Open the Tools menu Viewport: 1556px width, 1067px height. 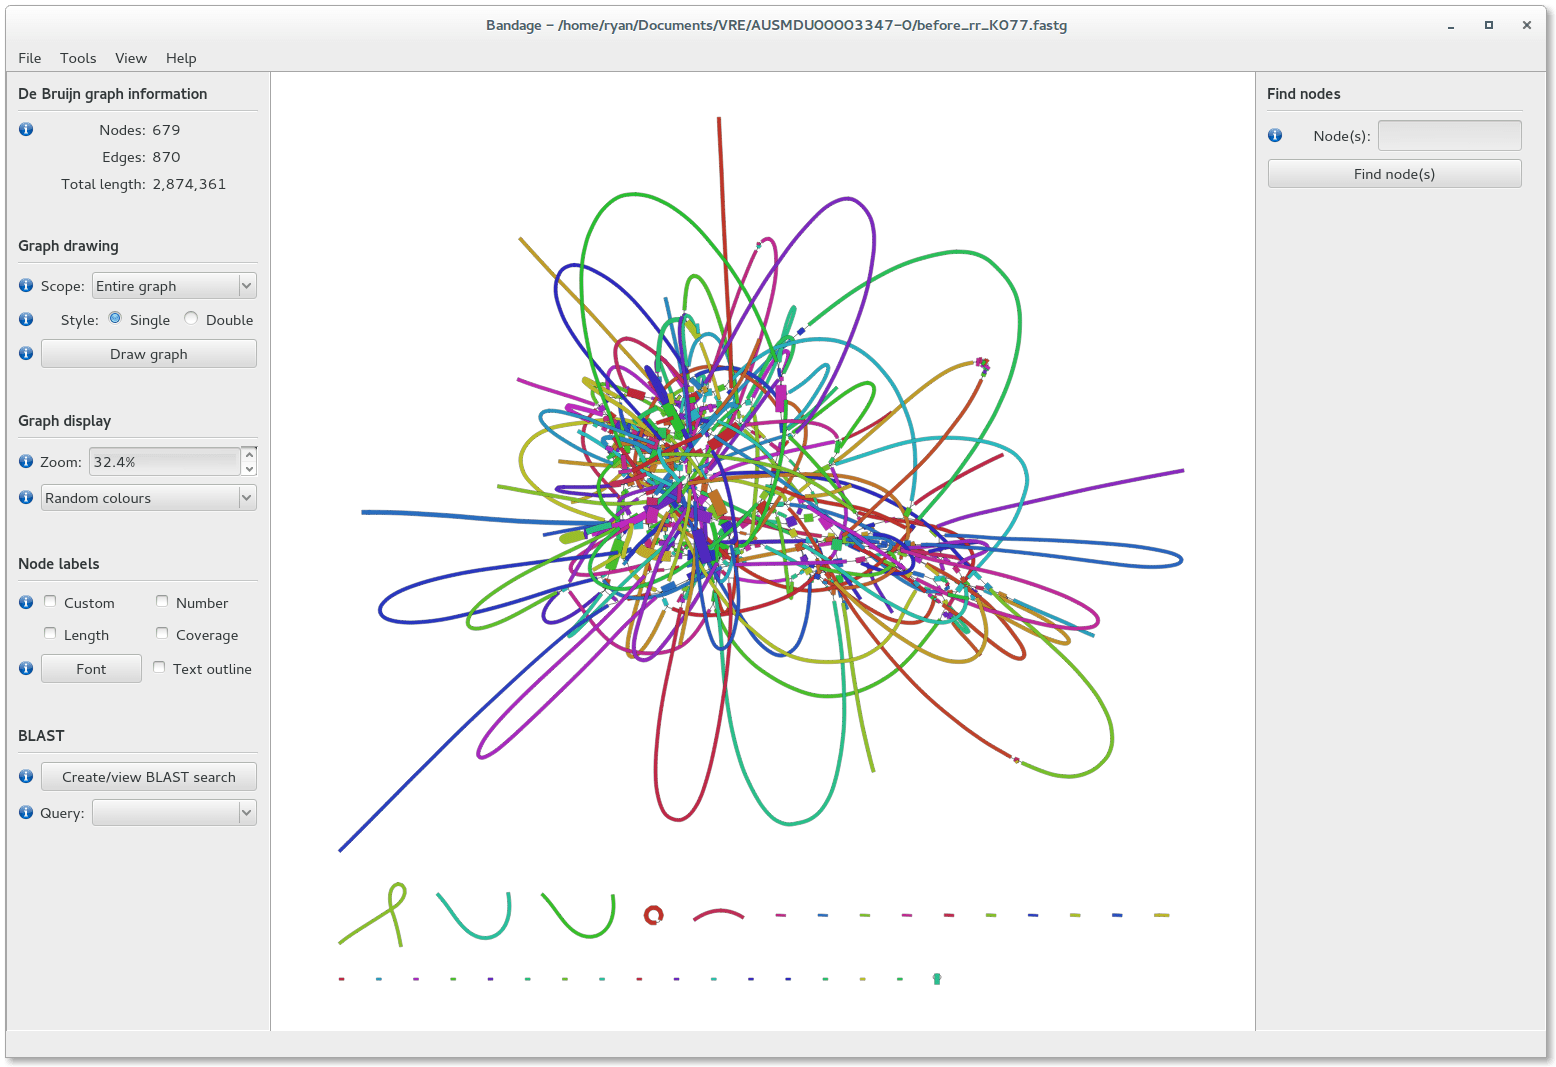point(78,58)
